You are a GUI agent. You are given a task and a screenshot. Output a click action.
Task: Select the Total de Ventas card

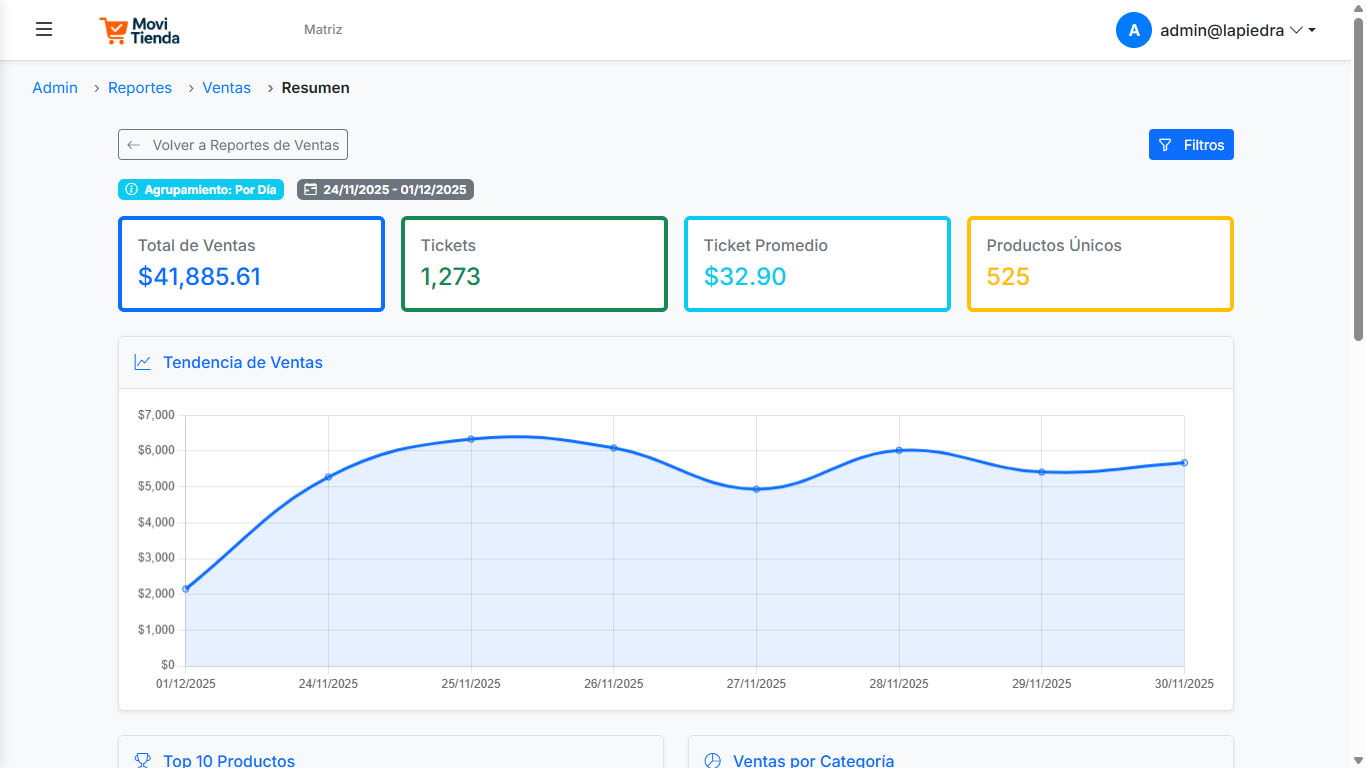tap(251, 264)
